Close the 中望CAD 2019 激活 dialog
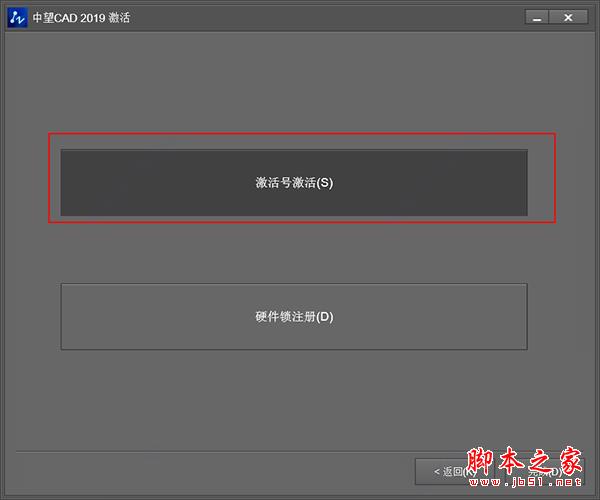 (x=568, y=17)
